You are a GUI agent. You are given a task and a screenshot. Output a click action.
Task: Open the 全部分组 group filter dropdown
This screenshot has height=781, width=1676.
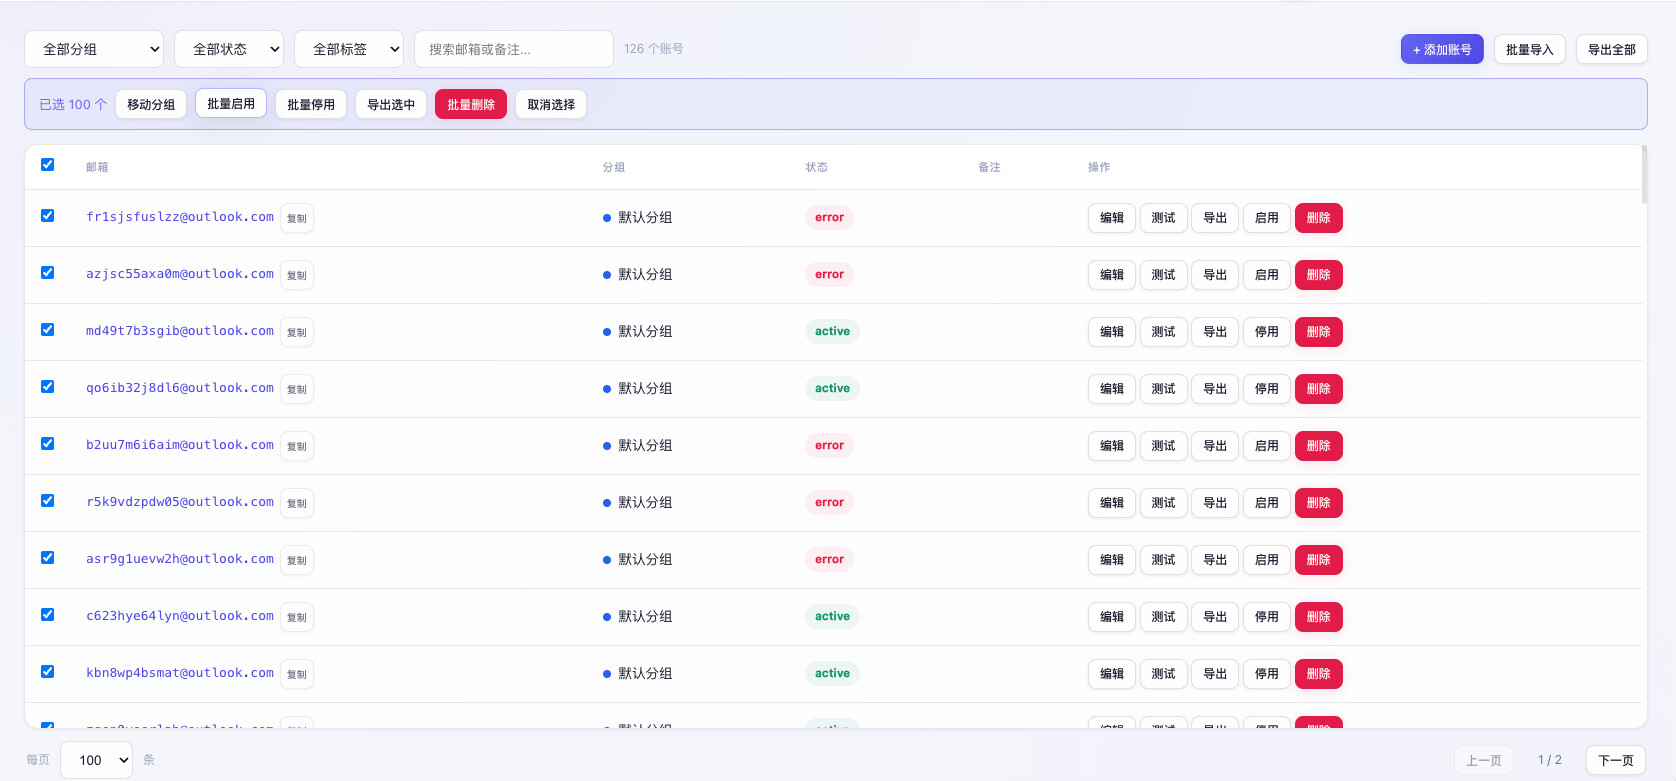pos(94,49)
